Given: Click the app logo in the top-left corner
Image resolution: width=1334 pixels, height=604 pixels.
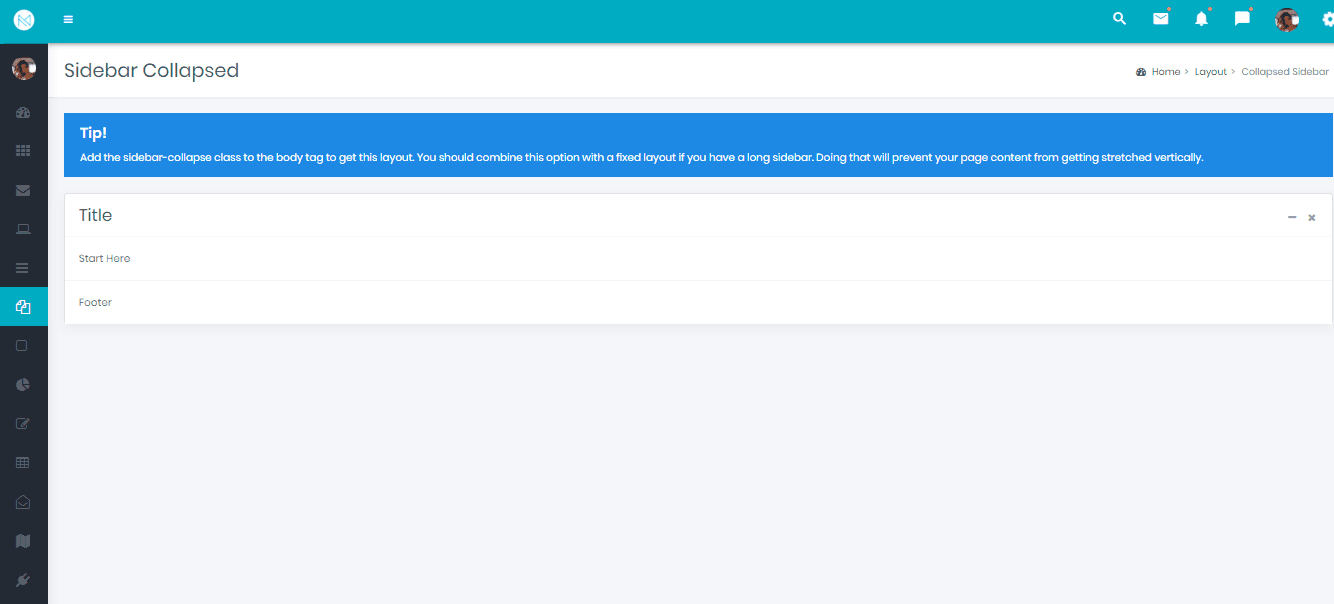Looking at the screenshot, I should (x=24, y=19).
